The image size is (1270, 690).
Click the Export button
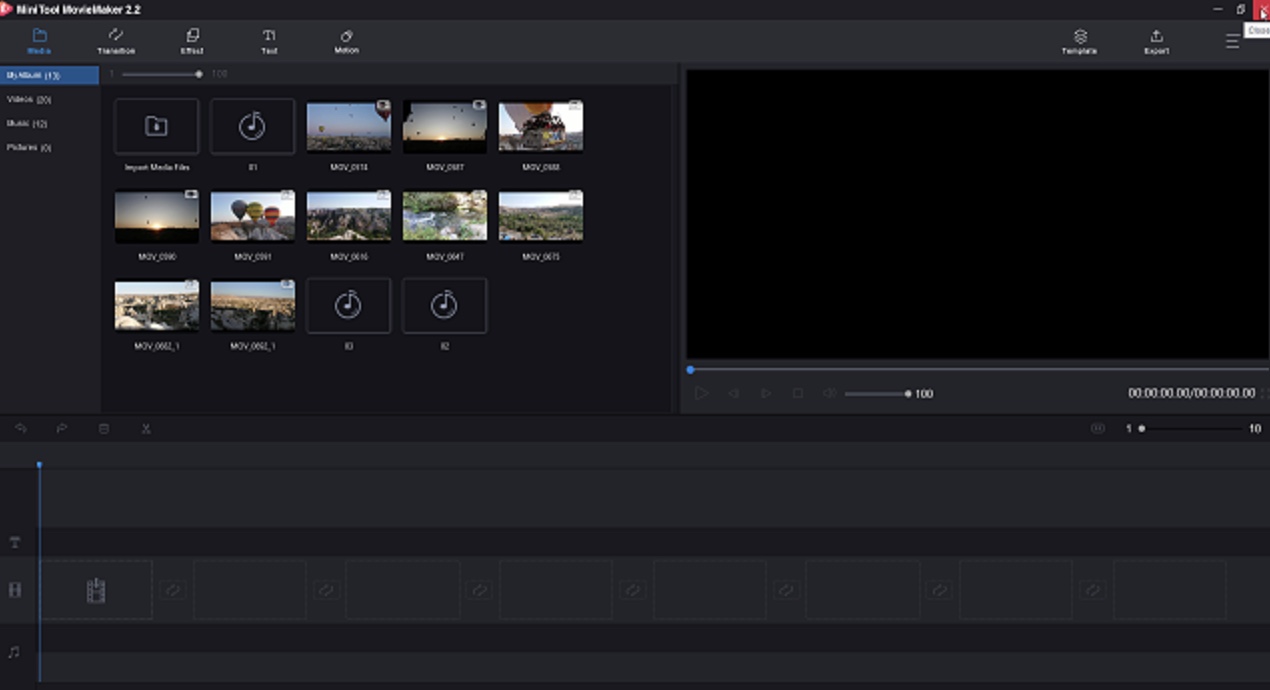coord(1156,42)
